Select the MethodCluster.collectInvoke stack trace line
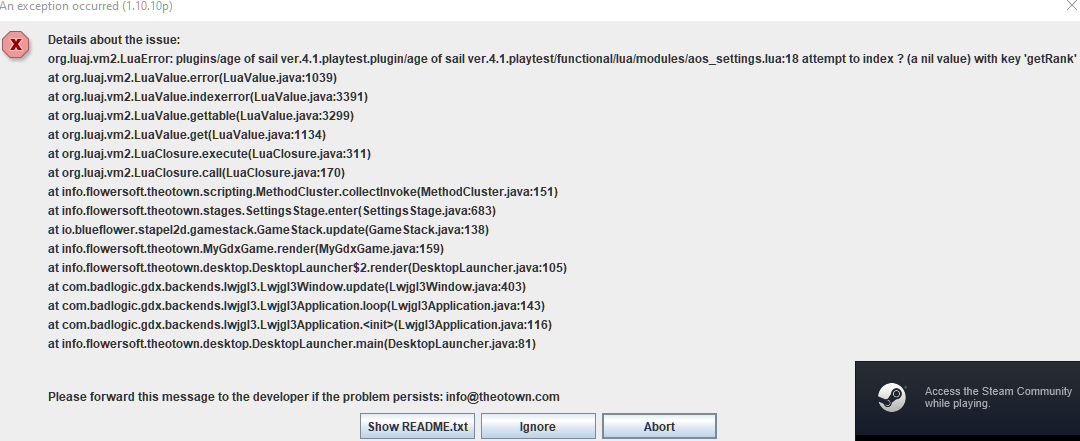 point(303,192)
